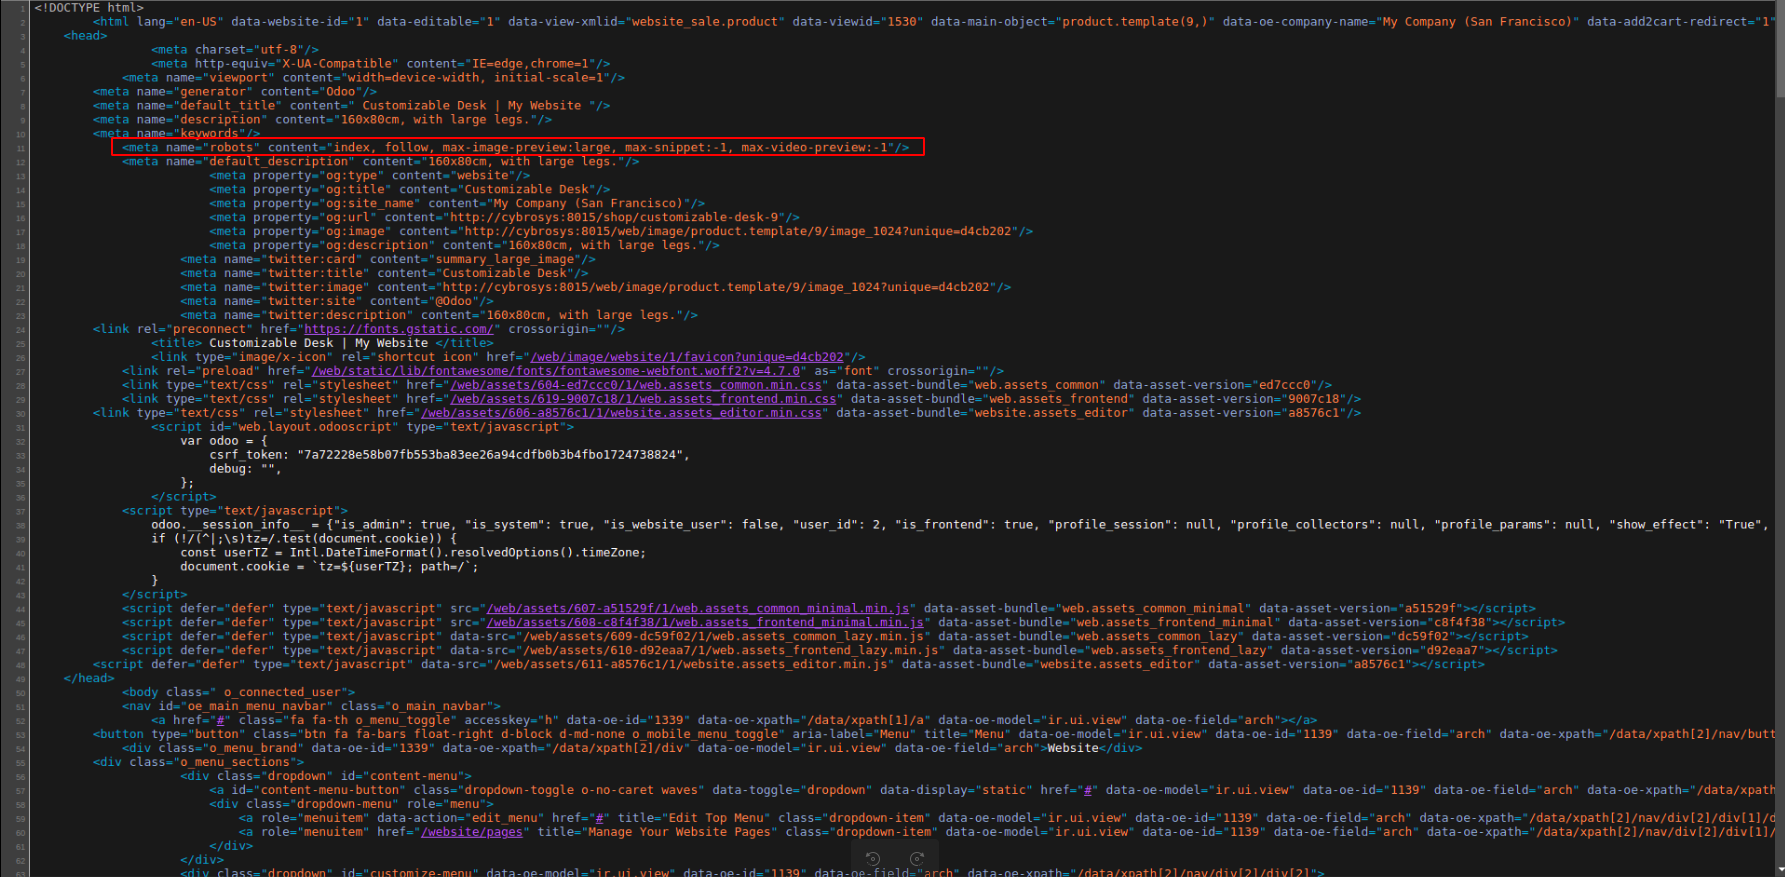Click the button class="btn fa fa-bars" line
Image resolution: width=1785 pixels, height=877 pixels.
[934, 734]
